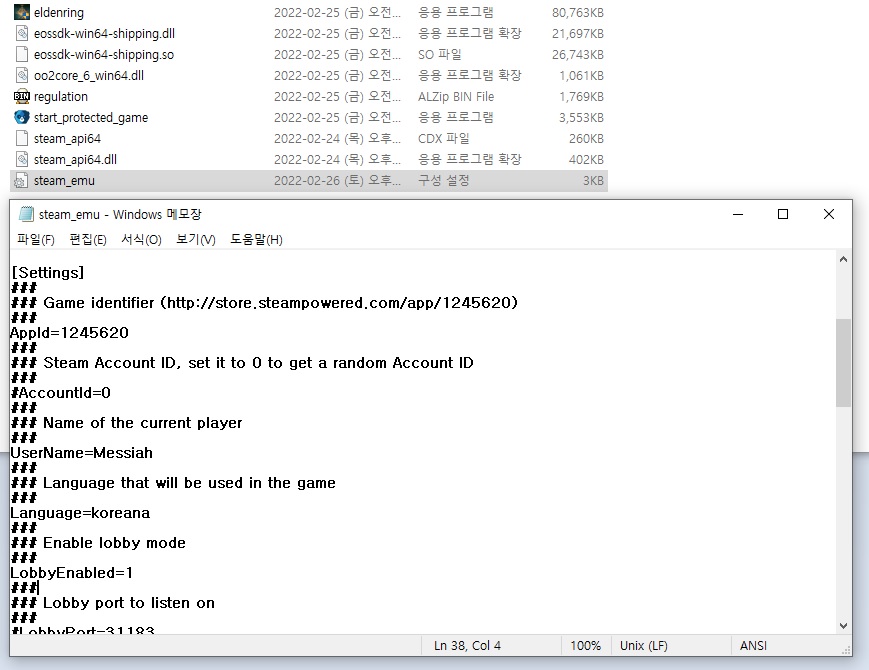Click the #AccountId=0 line

[61, 393]
